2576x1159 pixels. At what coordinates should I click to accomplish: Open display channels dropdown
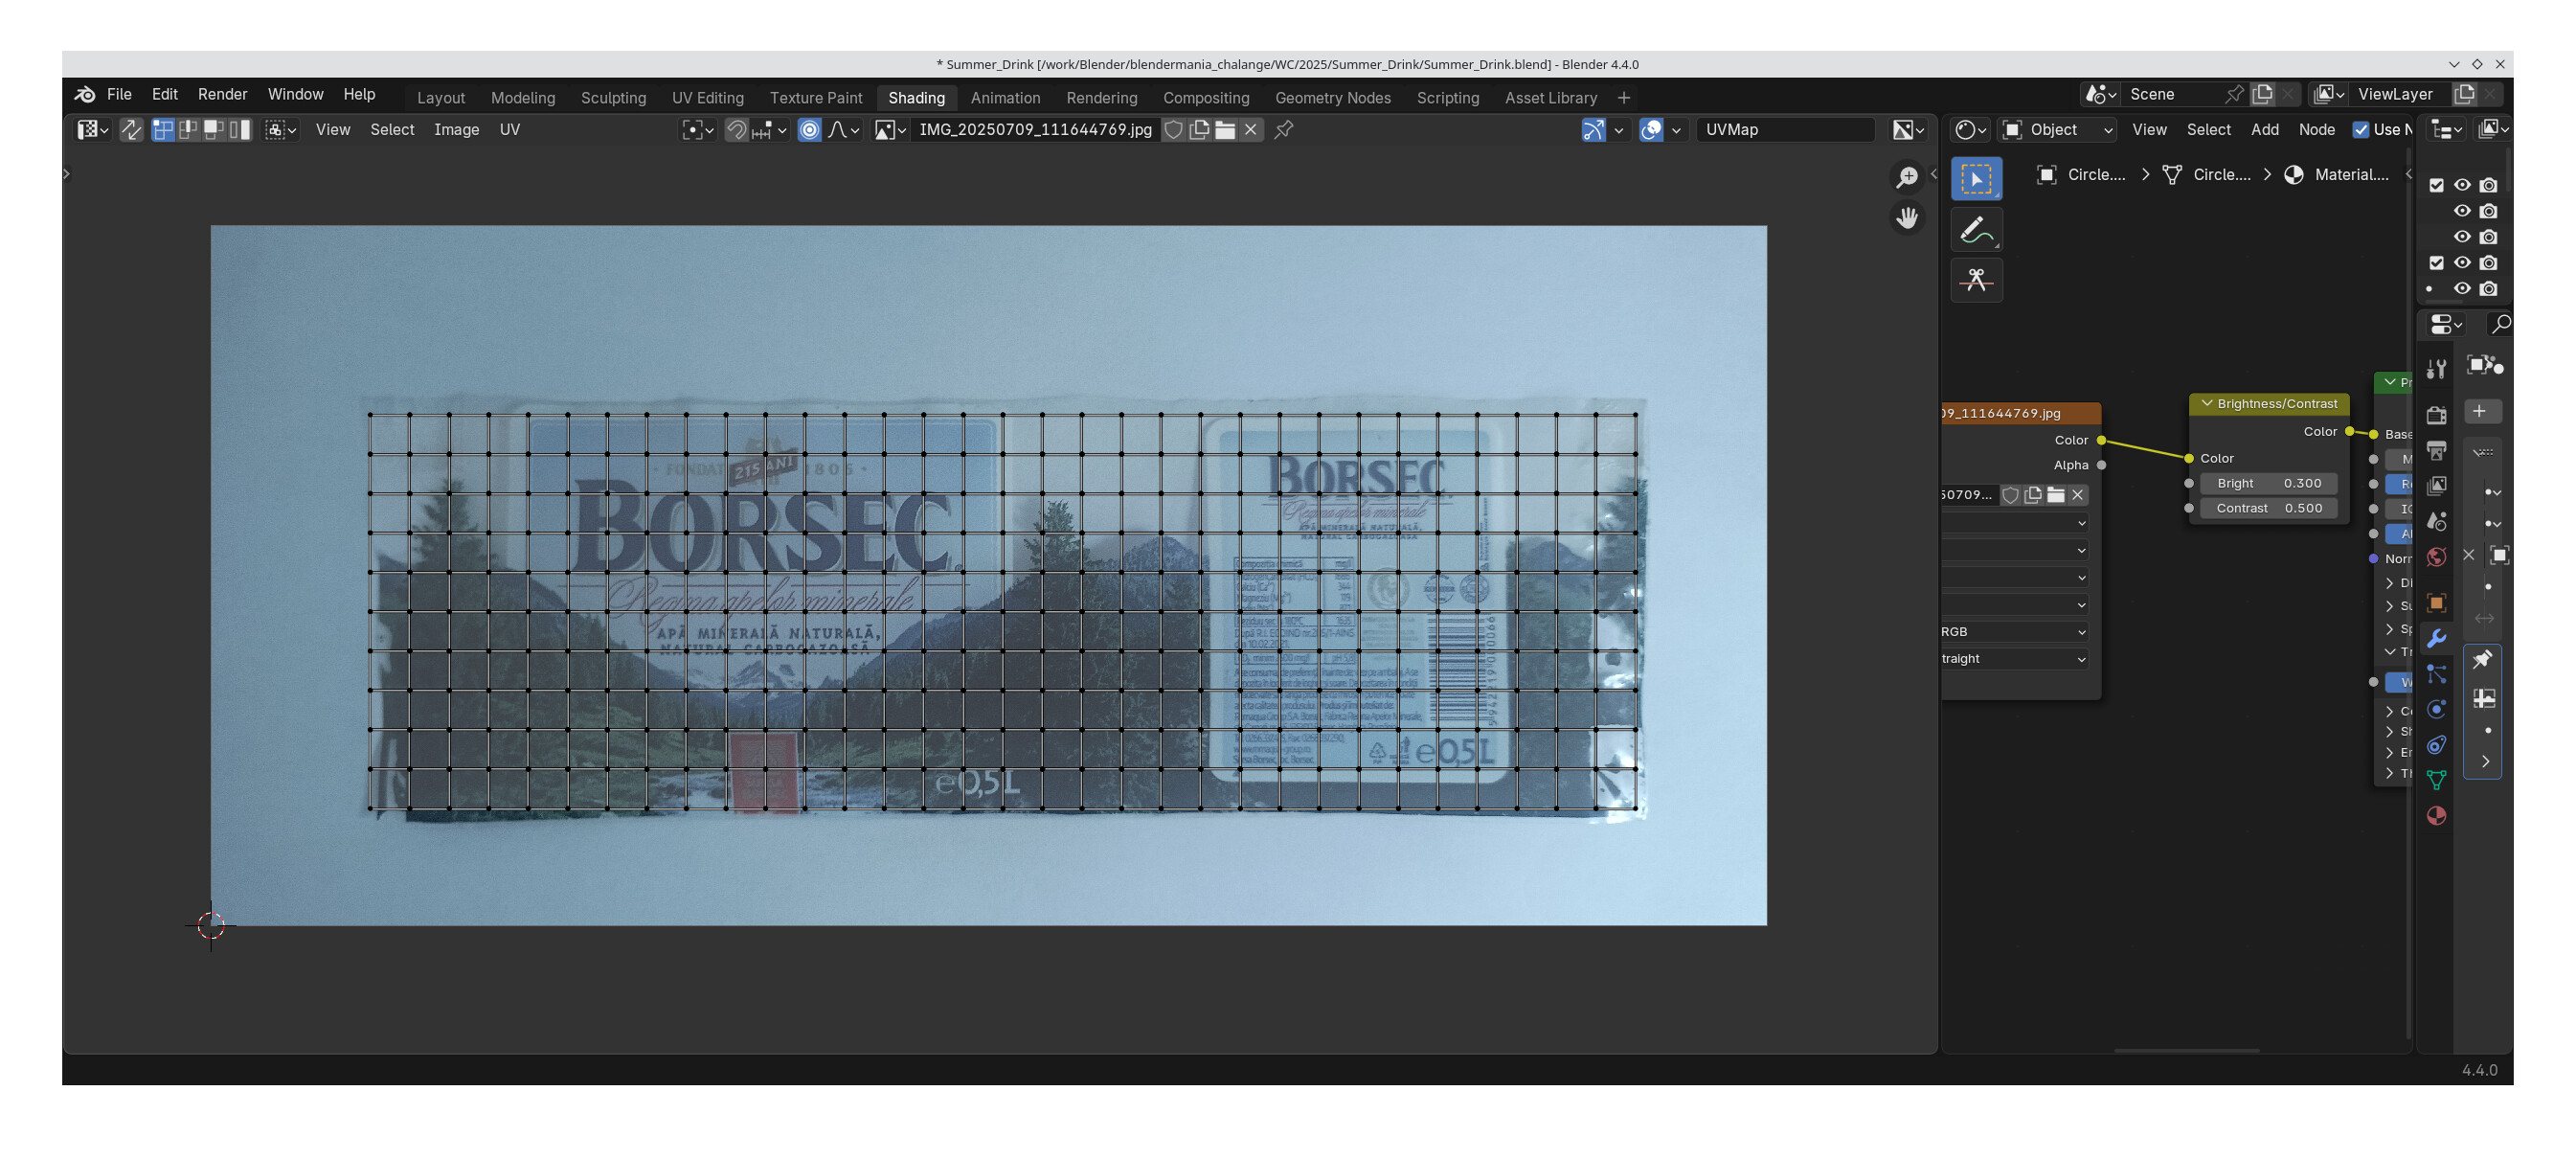(x=1908, y=129)
